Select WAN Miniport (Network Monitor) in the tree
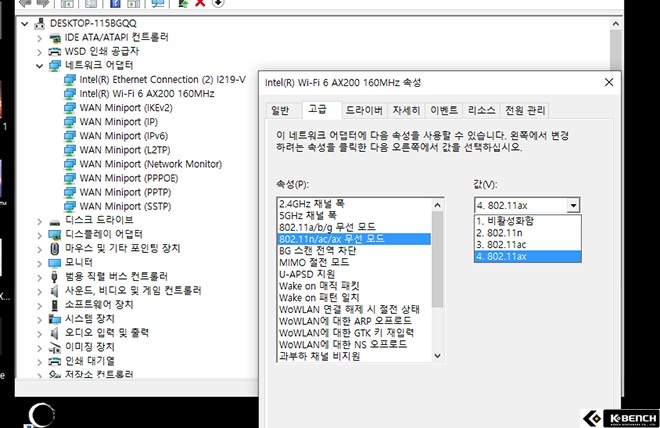Image resolution: width=660 pixels, height=428 pixels. (151, 164)
